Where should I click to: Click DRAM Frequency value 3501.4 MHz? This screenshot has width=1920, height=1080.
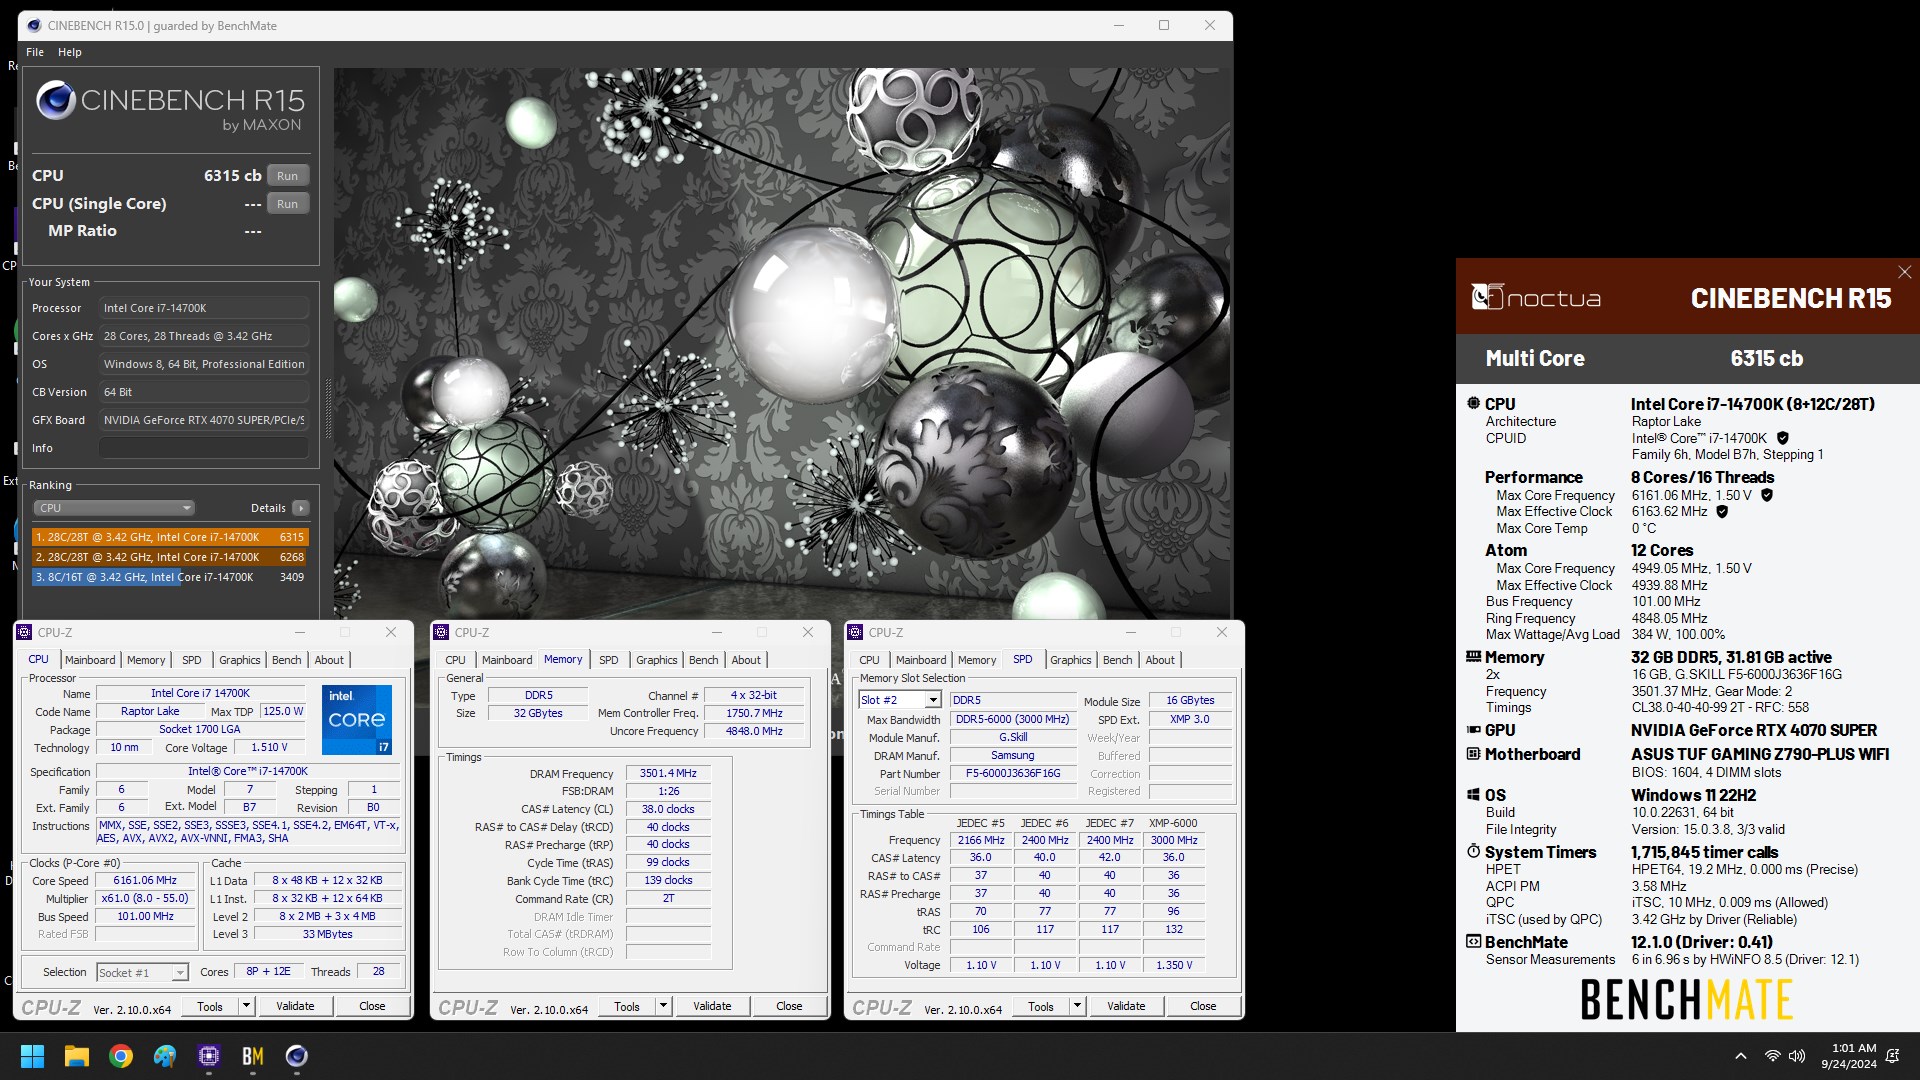pyautogui.click(x=668, y=774)
